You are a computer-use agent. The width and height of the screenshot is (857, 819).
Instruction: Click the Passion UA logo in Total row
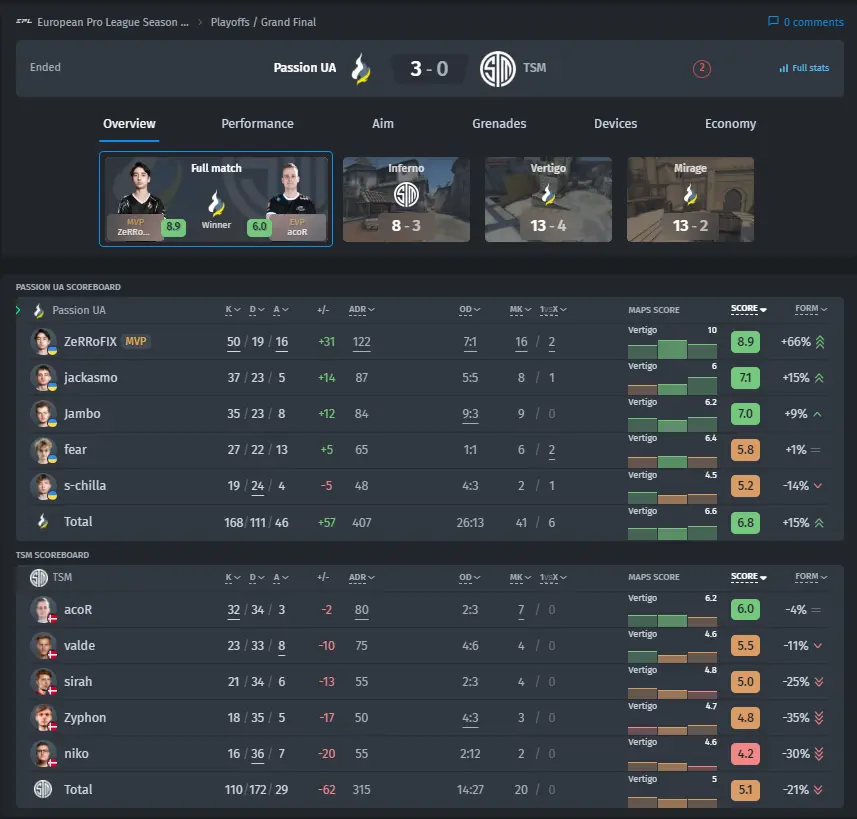point(43,522)
